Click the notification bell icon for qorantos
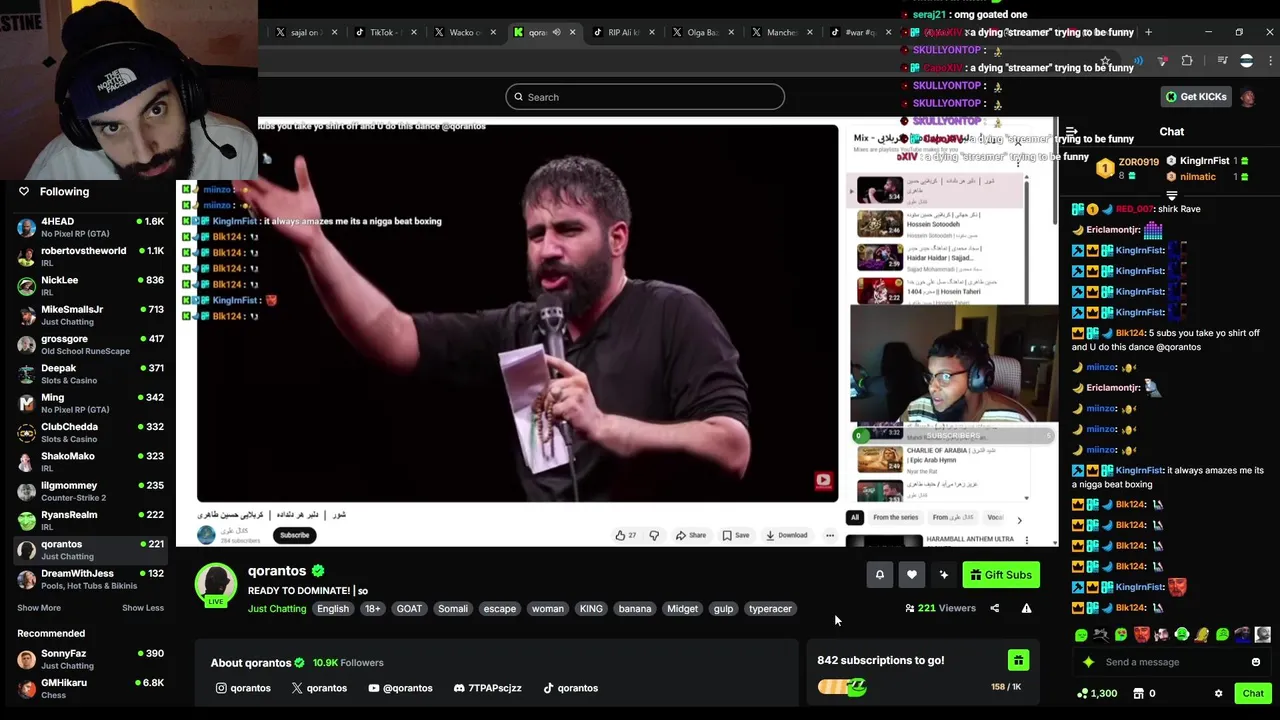 880,575
